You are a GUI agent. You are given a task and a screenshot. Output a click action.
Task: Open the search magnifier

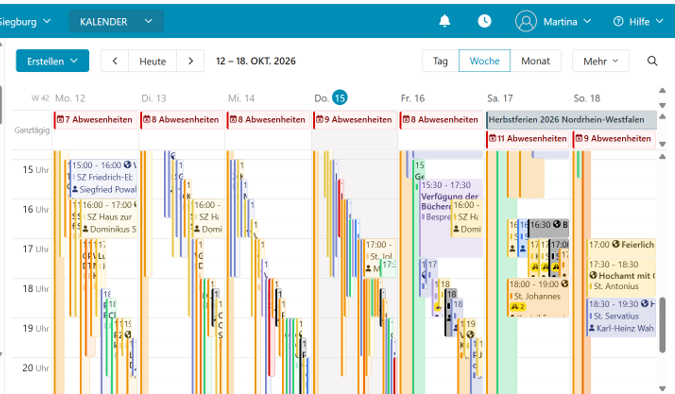pos(652,61)
